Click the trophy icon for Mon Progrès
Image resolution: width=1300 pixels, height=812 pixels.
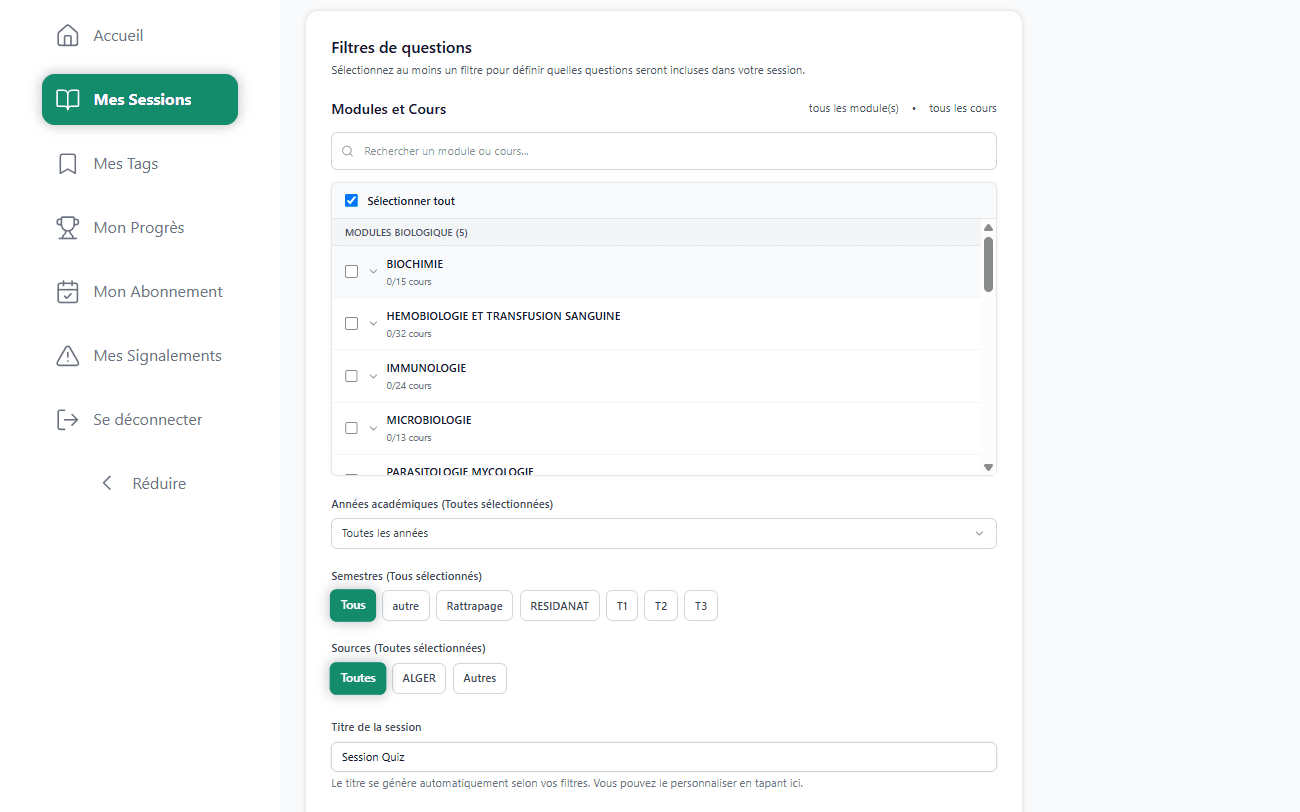coord(67,227)
